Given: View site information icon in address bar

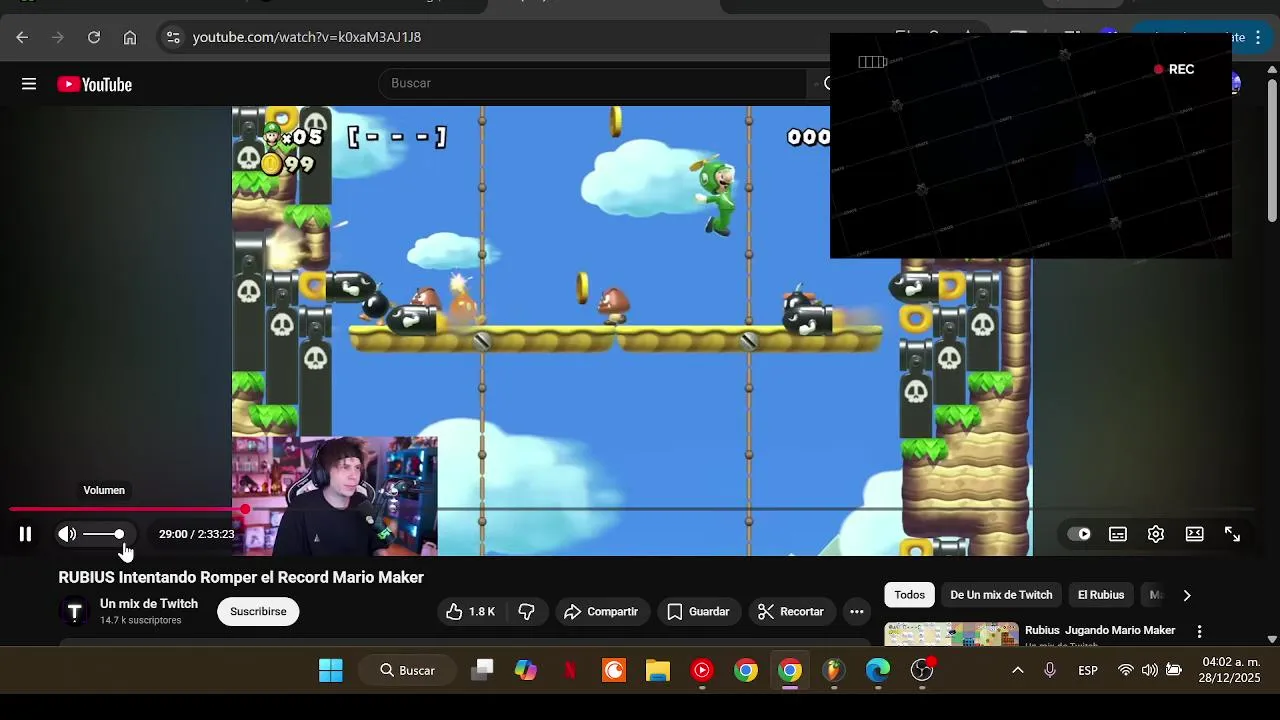Looking at the screenshot, I should 173,37.
